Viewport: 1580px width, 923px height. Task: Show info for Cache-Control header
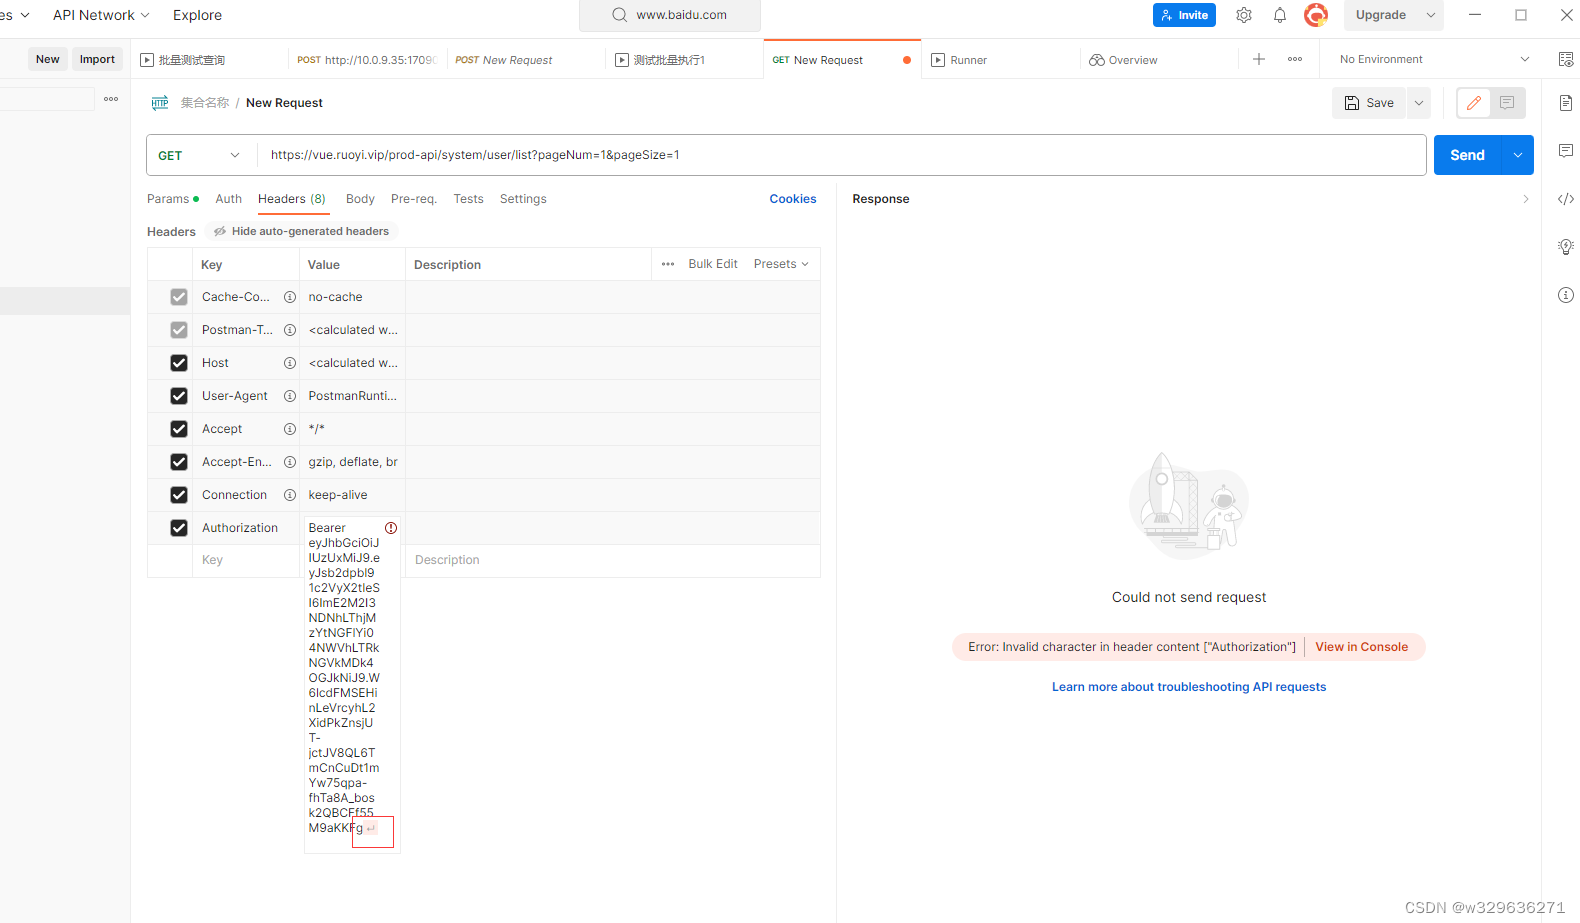tap(290, 297)
